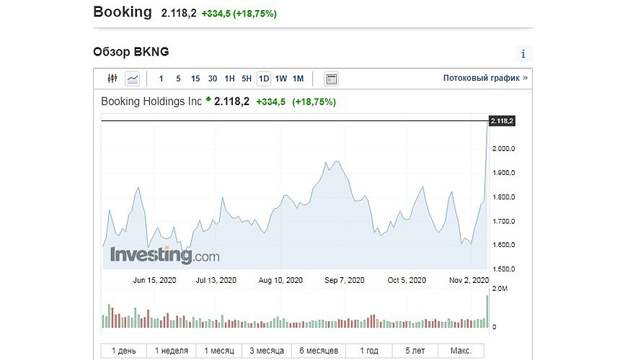Viewport: 620px width, 360px height.
Task: Set chart interval to 15 minutes
Action: point(195,79)
